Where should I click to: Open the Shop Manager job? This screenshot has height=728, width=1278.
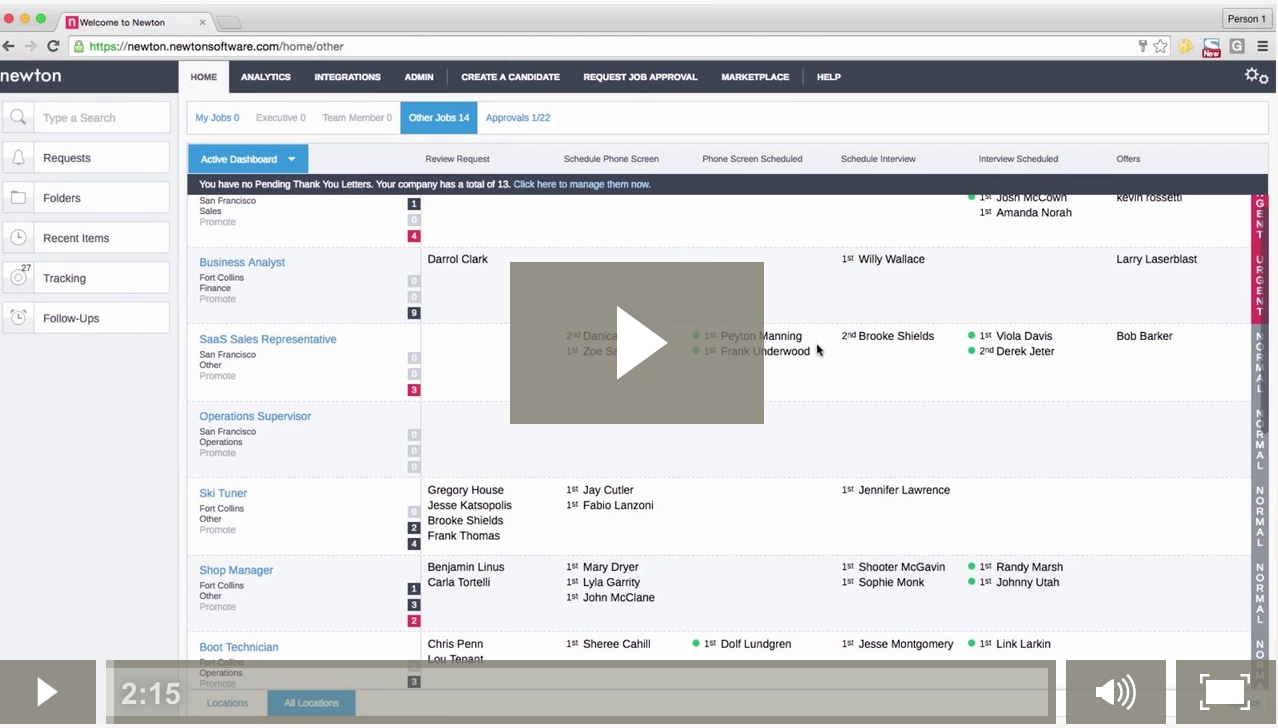(x=236, y=570)
